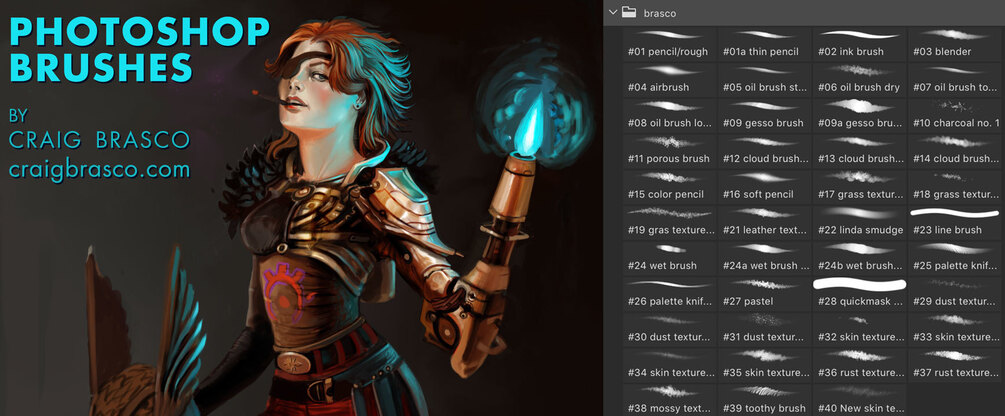
Task: Select the #18 grass texture brush
Action: click(955, 187)
